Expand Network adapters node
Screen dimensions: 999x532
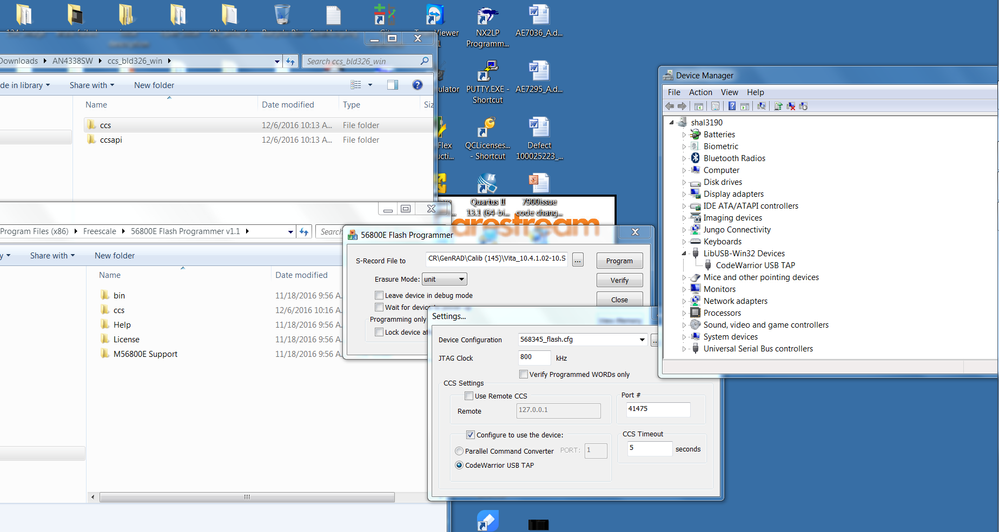pyautogui.click(x=684, y=301)
